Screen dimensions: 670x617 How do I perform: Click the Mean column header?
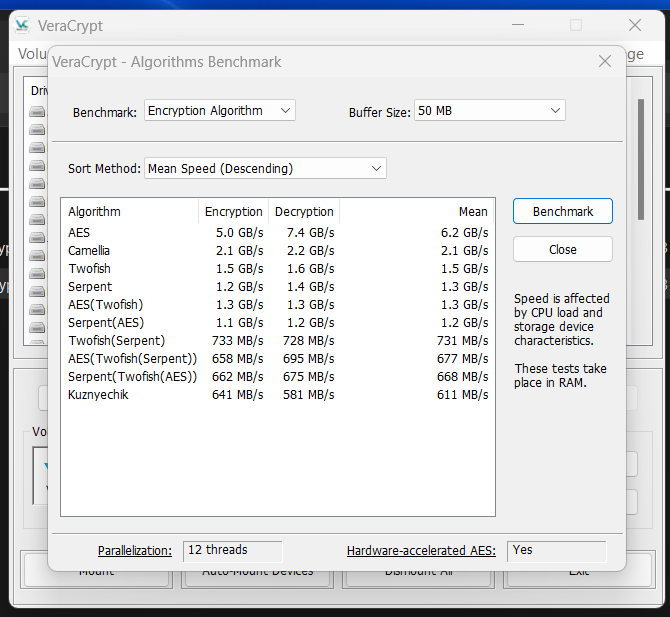417,212
